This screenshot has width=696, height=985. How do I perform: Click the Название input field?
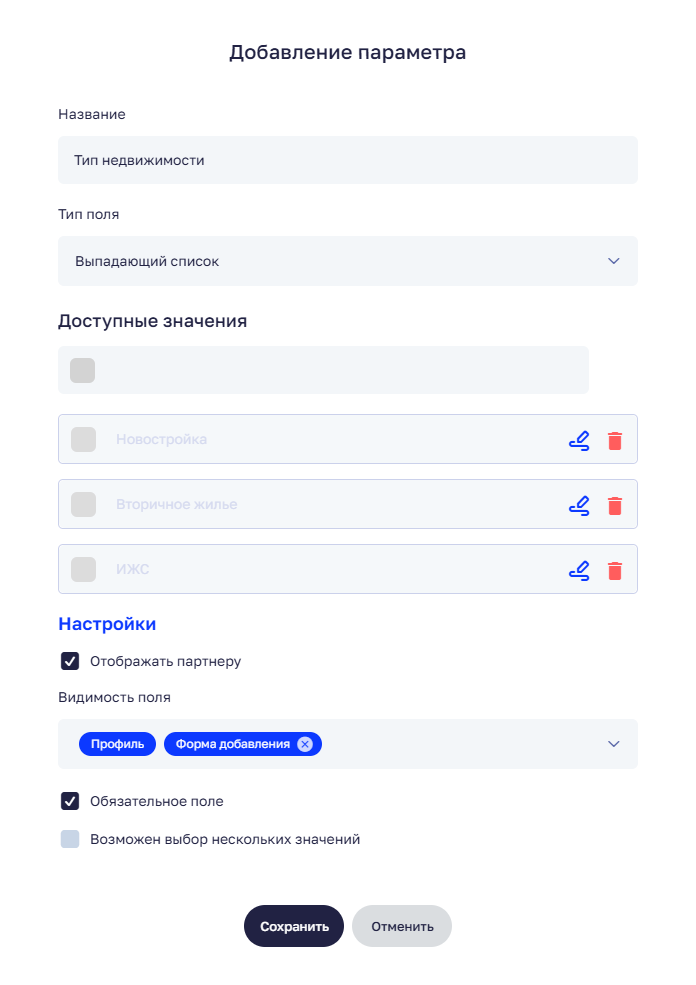tap(347, 160)
